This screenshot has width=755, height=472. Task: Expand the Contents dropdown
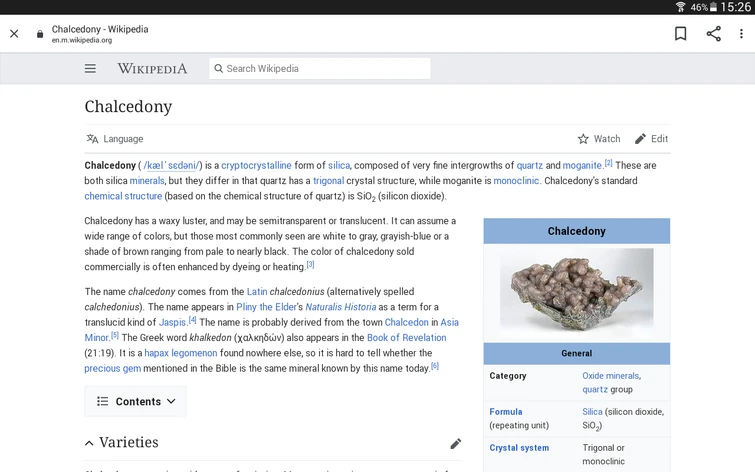[x=135, y=401]
